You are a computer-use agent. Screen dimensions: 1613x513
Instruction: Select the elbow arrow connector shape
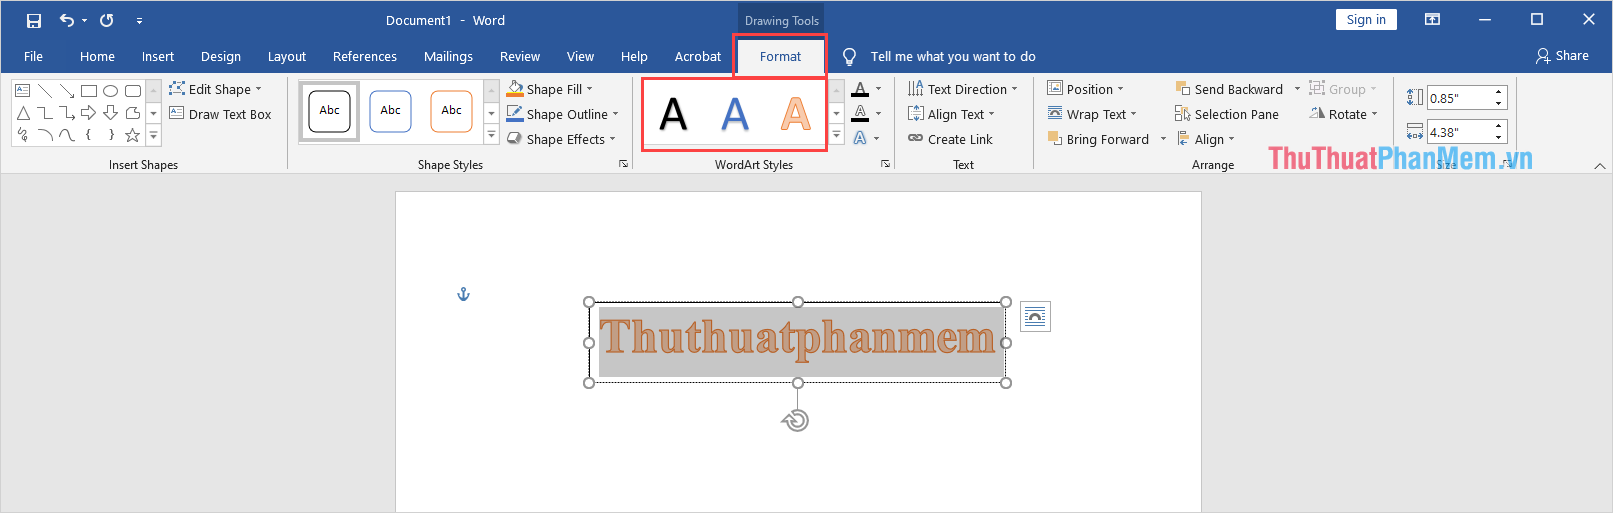tap(67, 113)
